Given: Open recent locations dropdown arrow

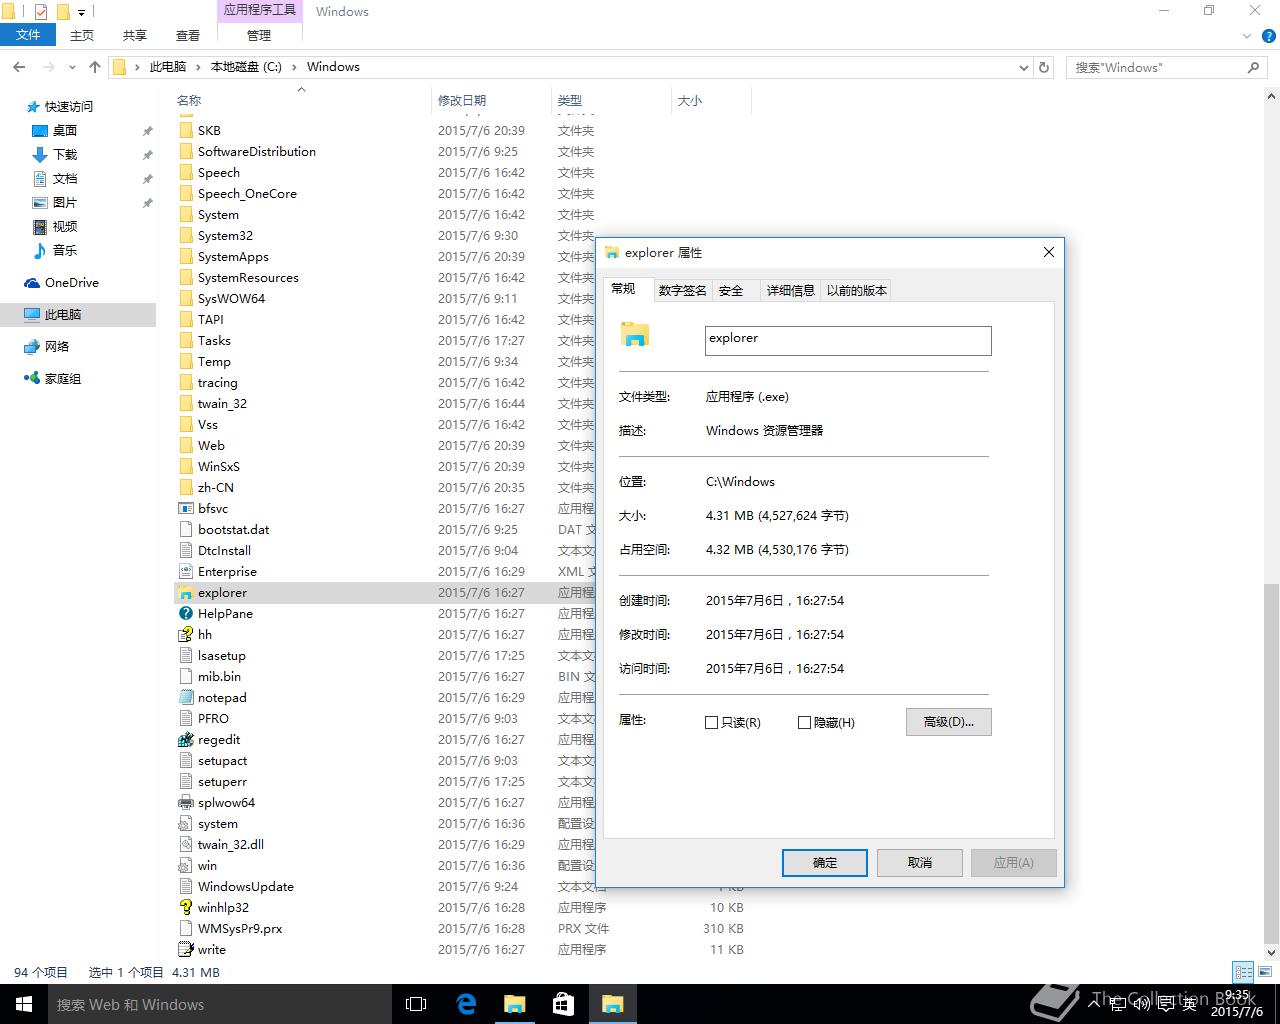Looking at the screenshot, I should point(71,67).
